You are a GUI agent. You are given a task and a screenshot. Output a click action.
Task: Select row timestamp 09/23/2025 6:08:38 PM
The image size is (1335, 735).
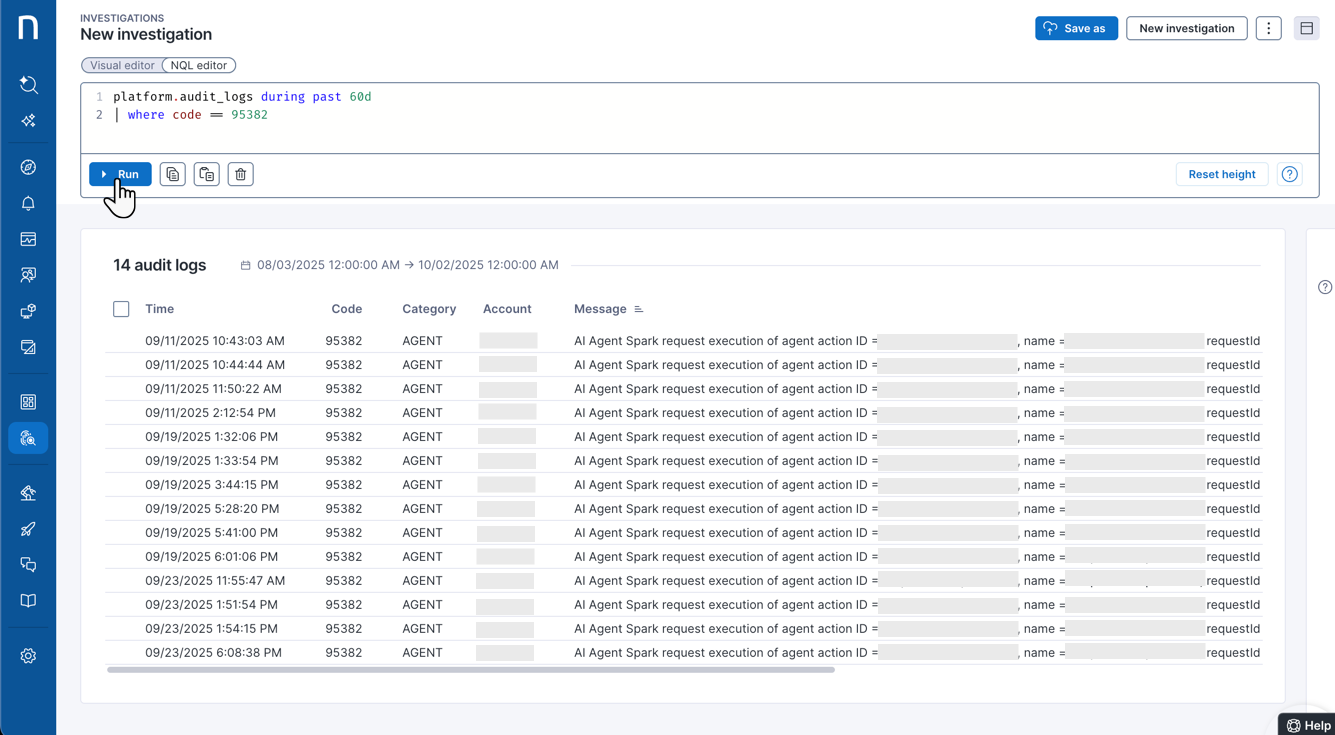213,653
